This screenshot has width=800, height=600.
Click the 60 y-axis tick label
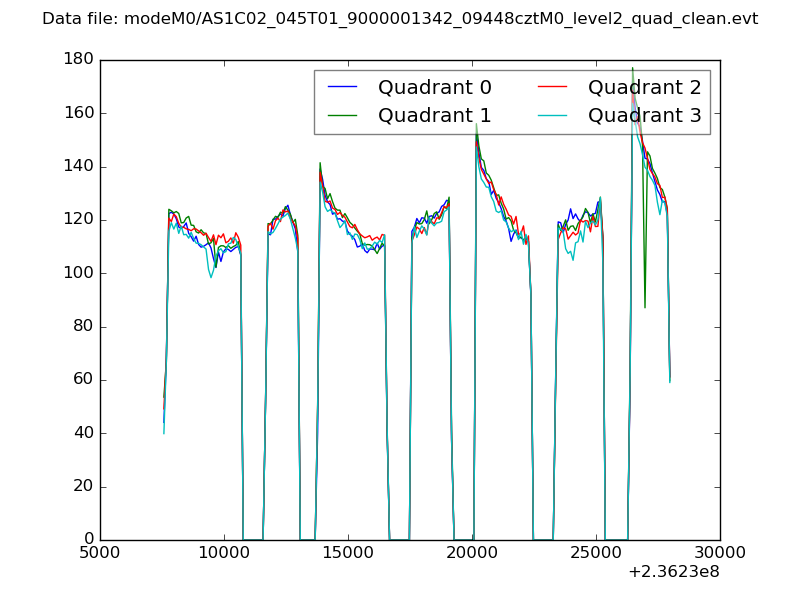(84, 380)
